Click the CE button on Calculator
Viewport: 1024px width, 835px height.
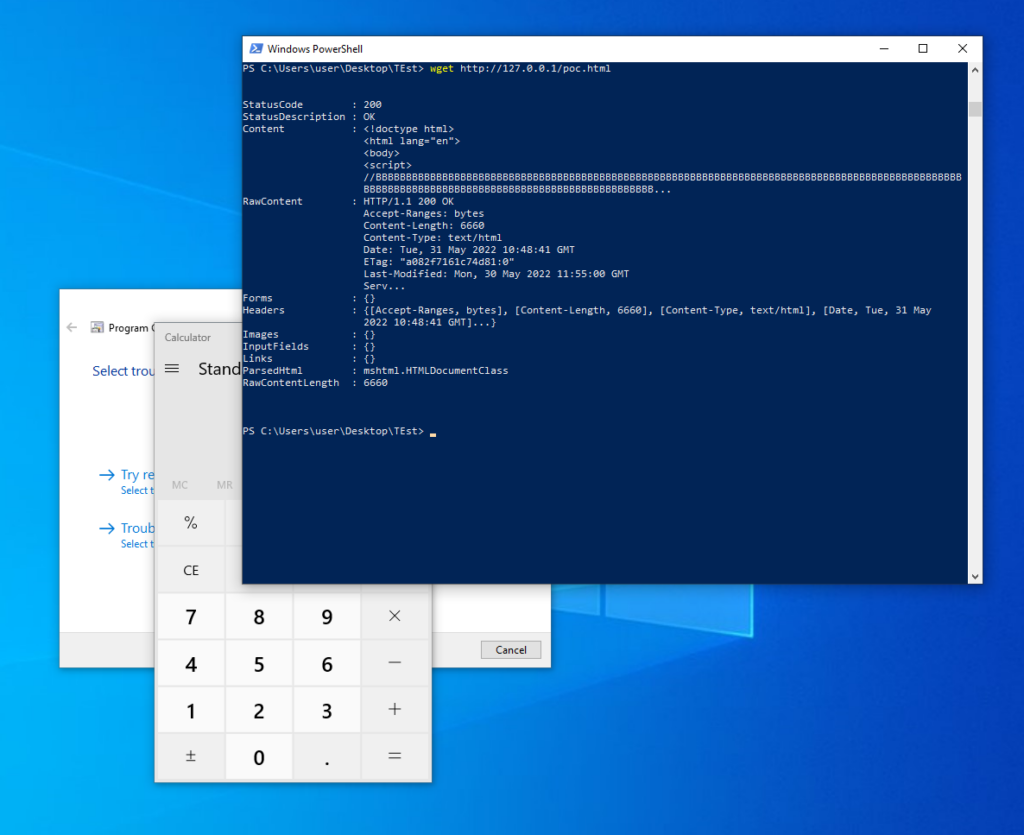click(x=191, y=570)
